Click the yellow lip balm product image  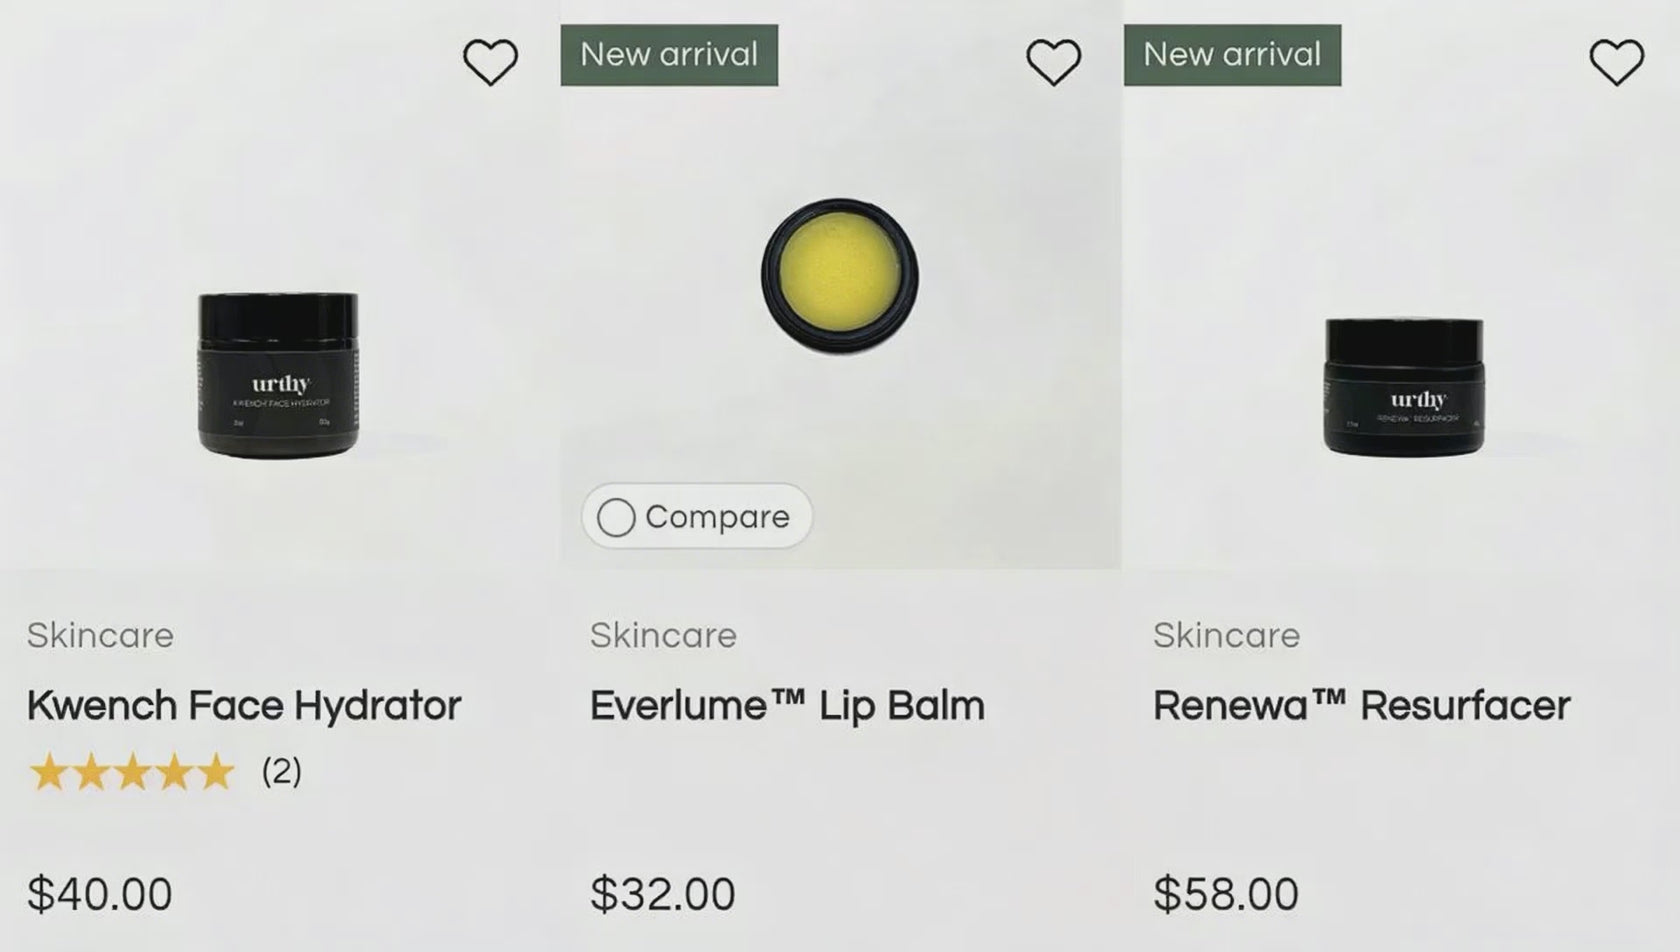pos(839,276)
